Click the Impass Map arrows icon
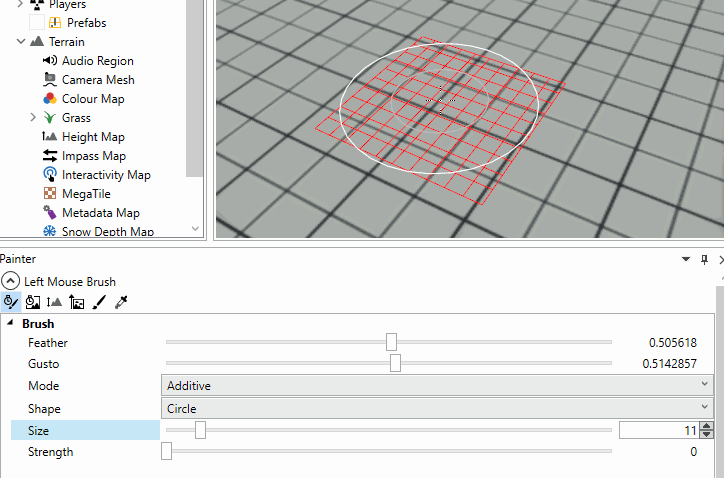The height and width of the screenshot is (478, 724). (50, 156)
